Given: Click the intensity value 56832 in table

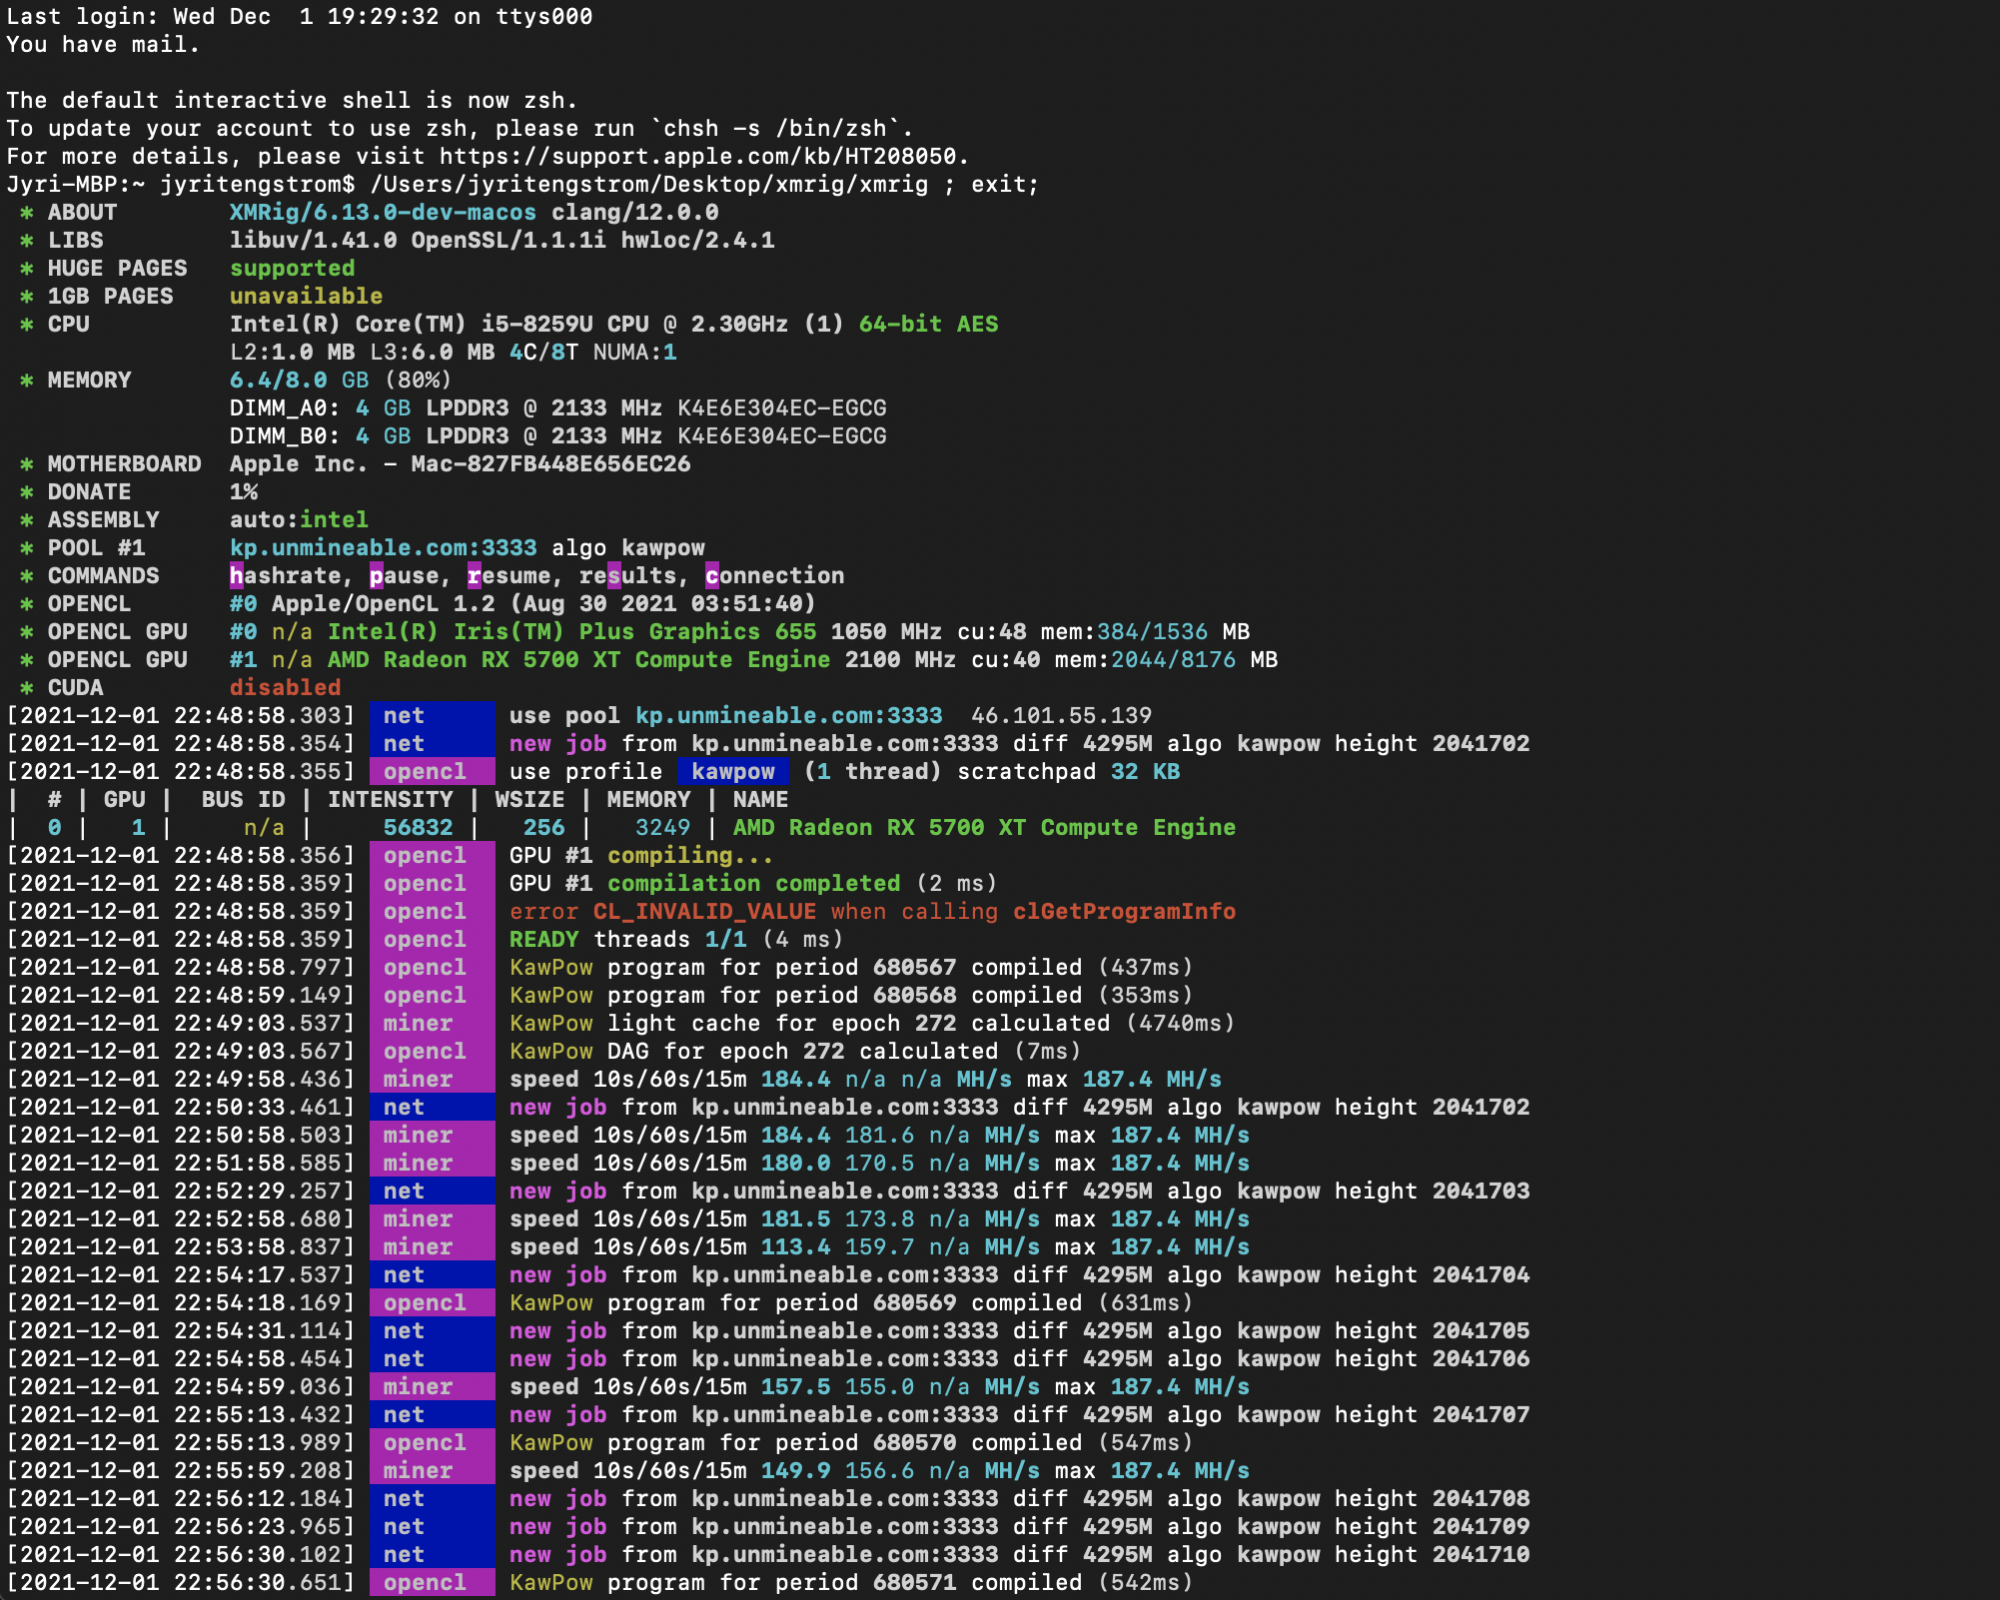Looking at the screenshot, I should click(x=418, y=828).
